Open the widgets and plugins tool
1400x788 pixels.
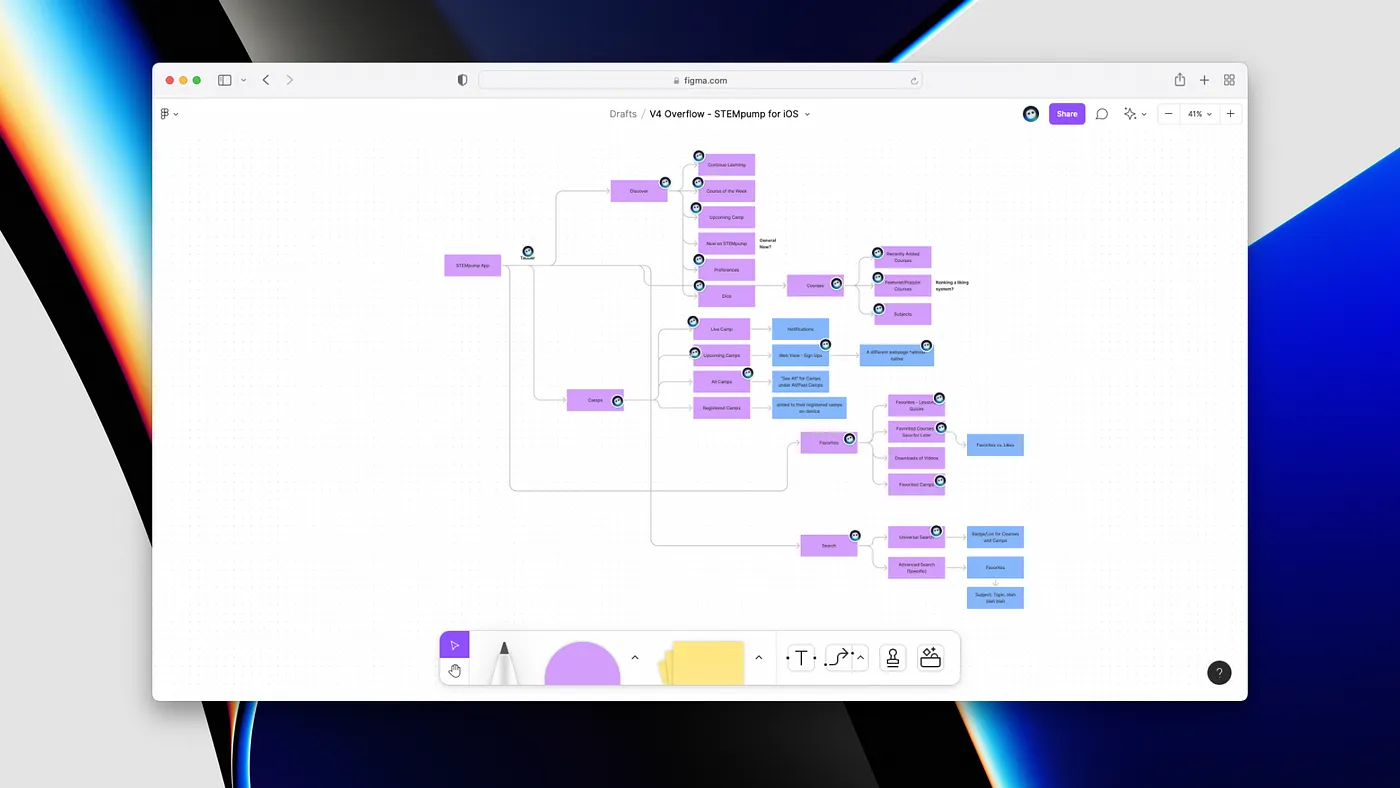931,658
